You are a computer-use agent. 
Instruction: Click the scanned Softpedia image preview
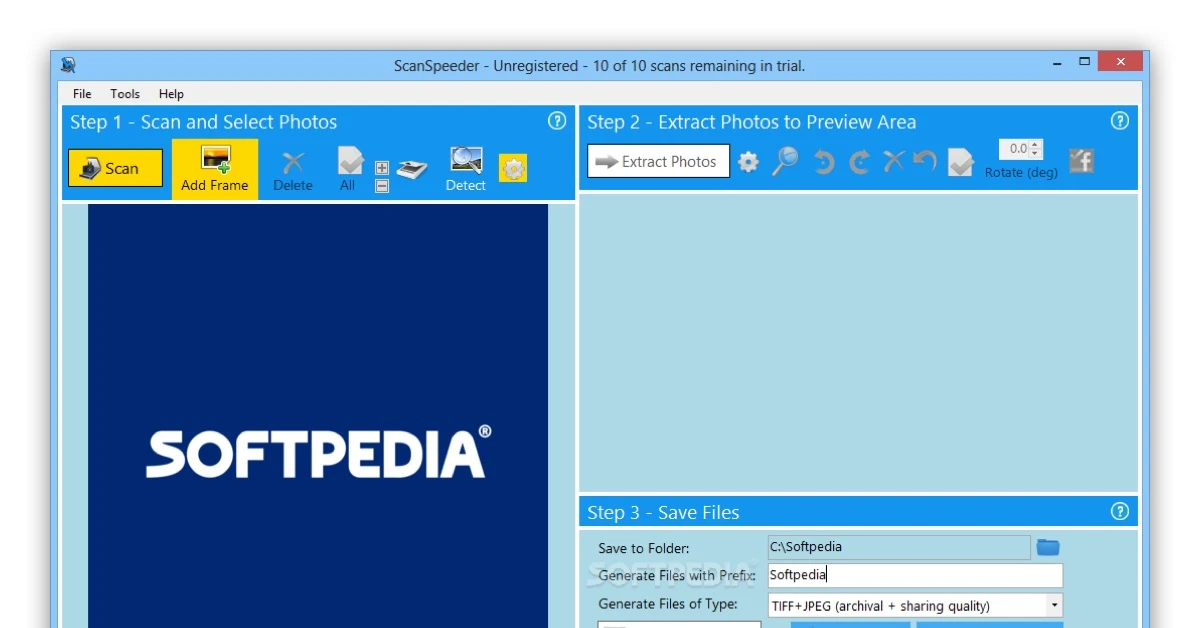point(318,415)
